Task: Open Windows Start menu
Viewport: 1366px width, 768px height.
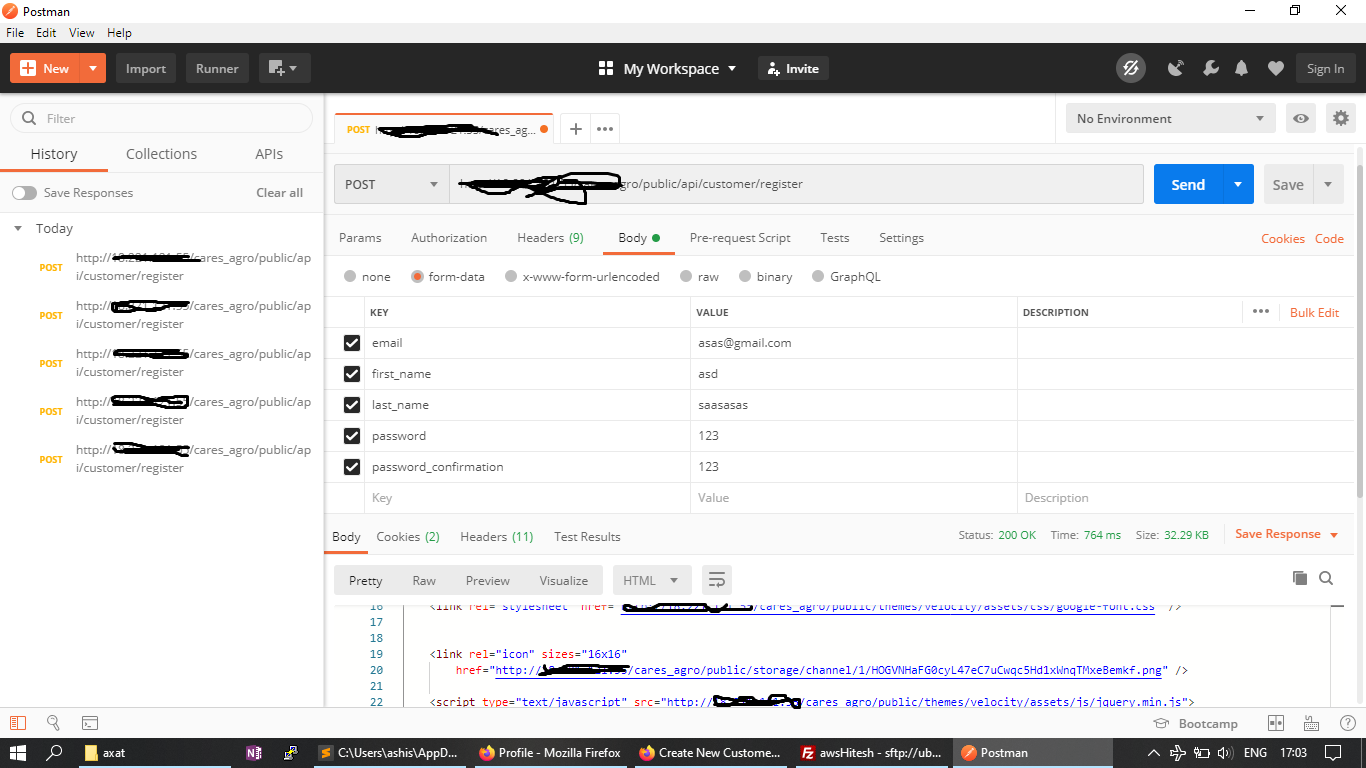Action: 18,752
